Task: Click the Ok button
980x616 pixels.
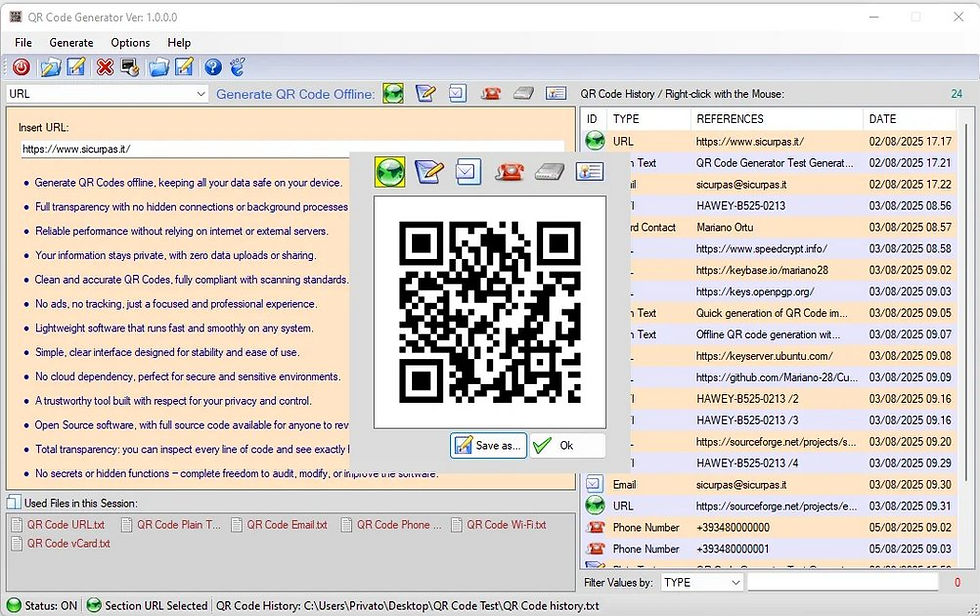Action: pos(568,445)
